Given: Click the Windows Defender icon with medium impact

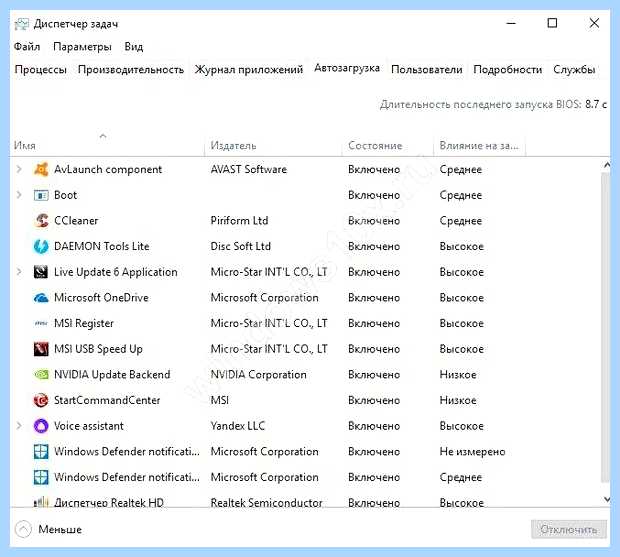Looking at the screenshot, I should (41, 477).
